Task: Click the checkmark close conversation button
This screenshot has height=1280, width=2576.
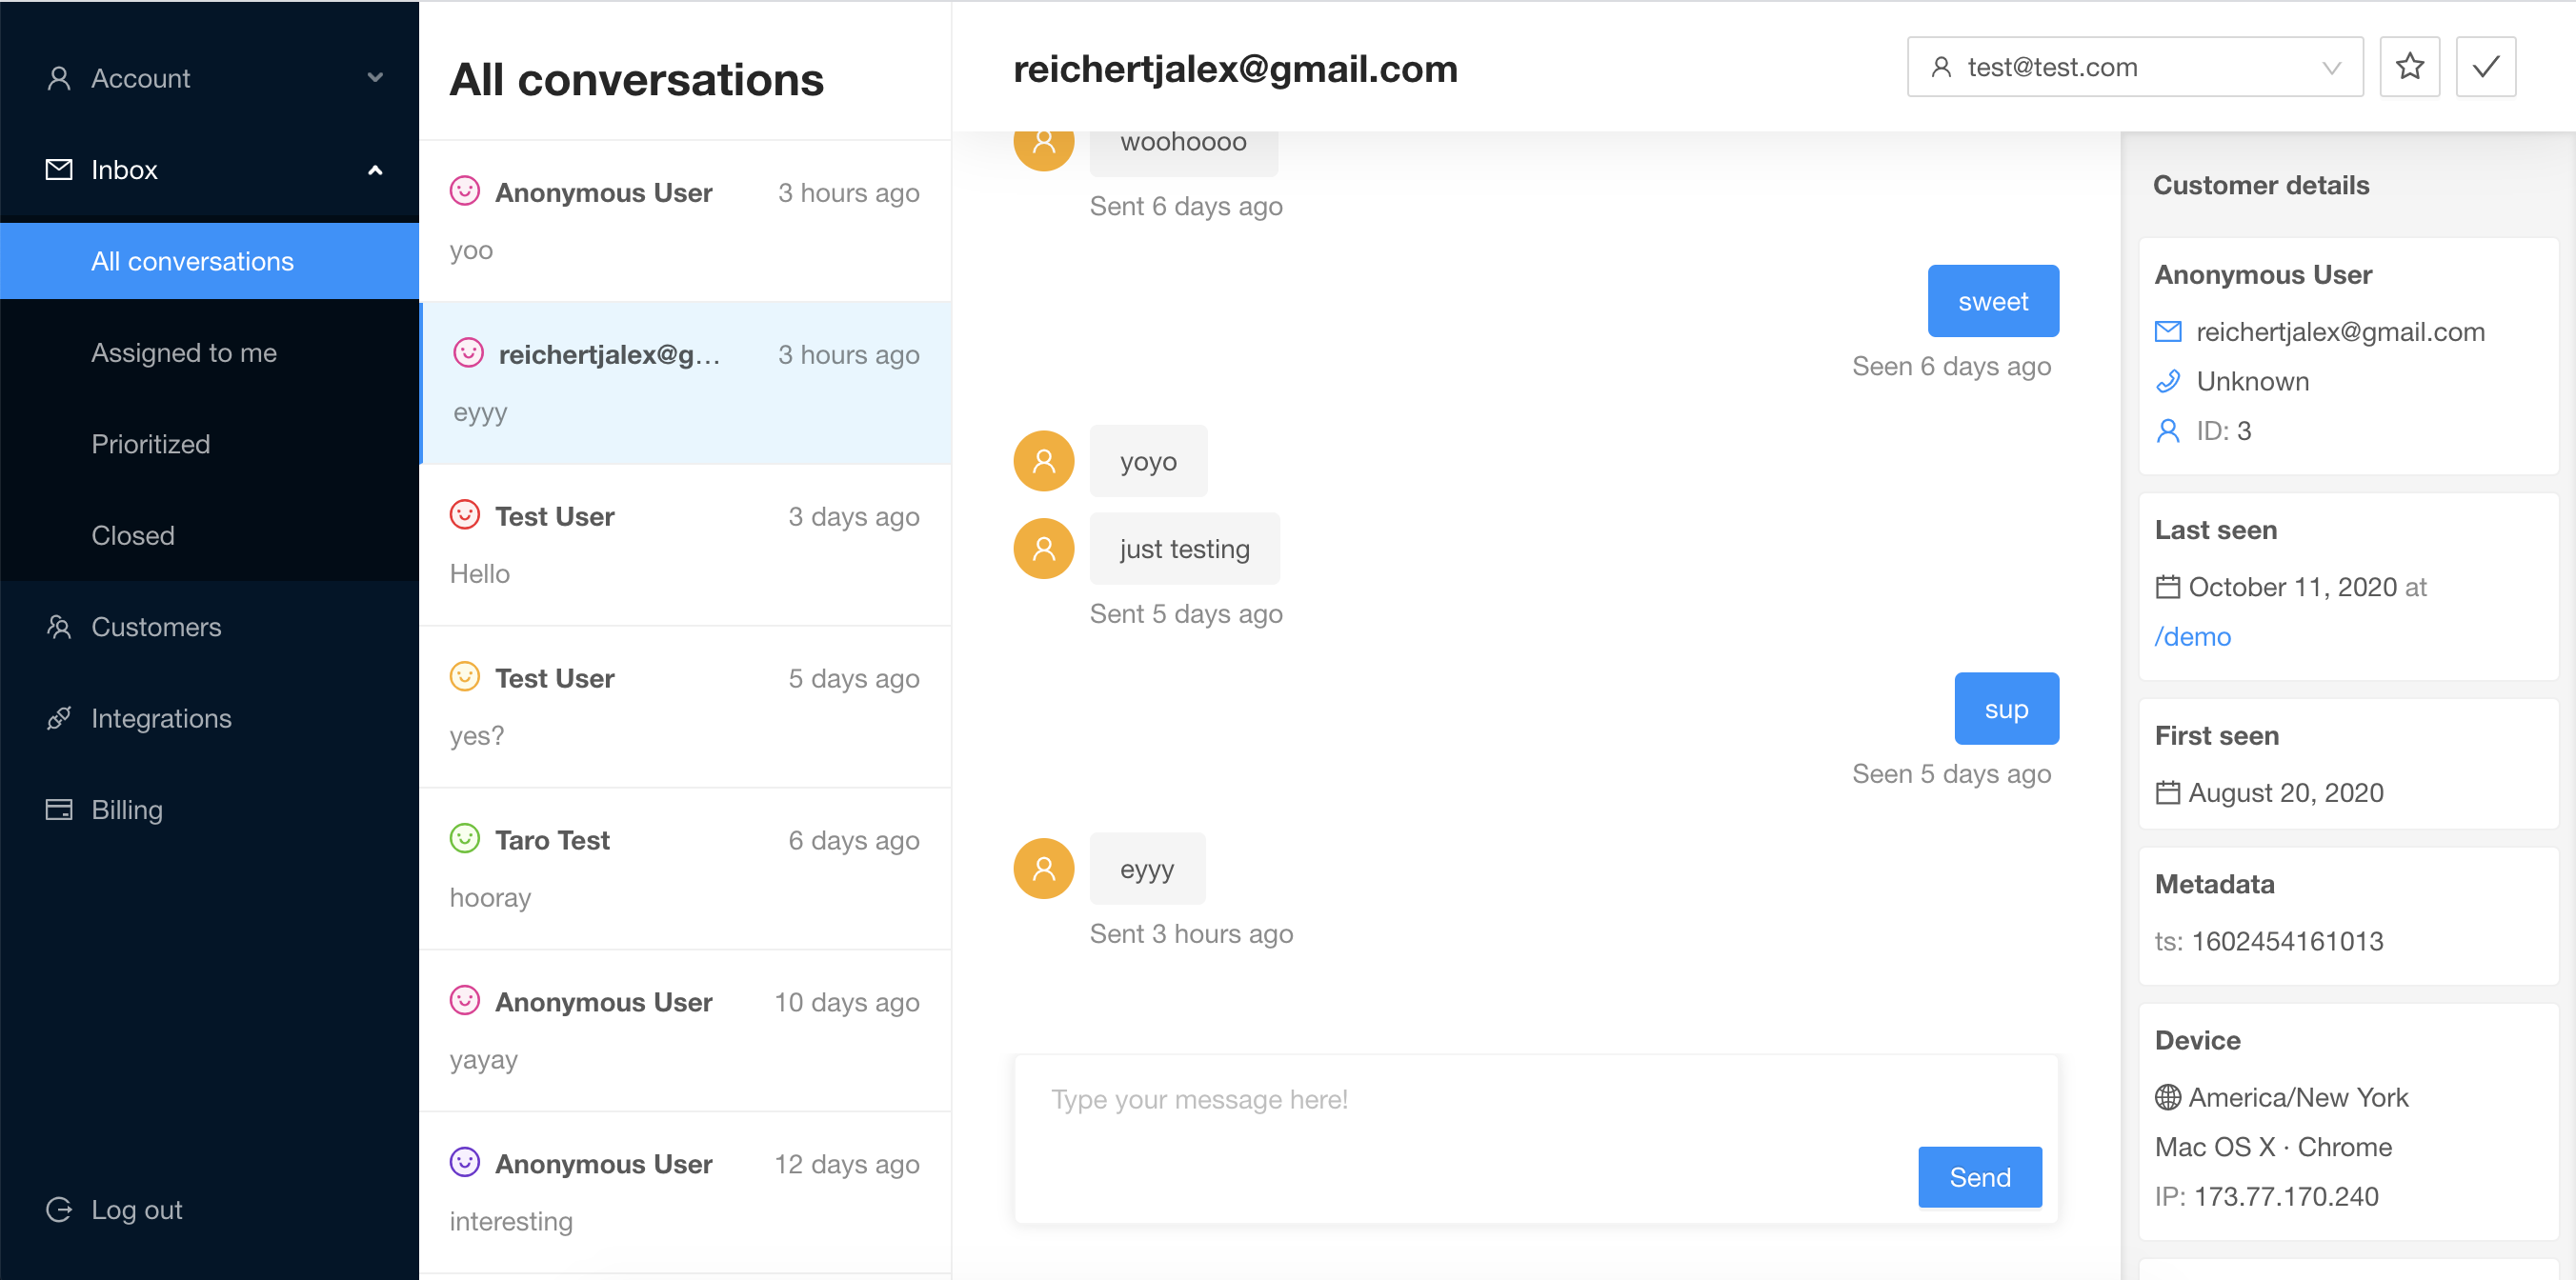Action: (x=2485, y=67)
